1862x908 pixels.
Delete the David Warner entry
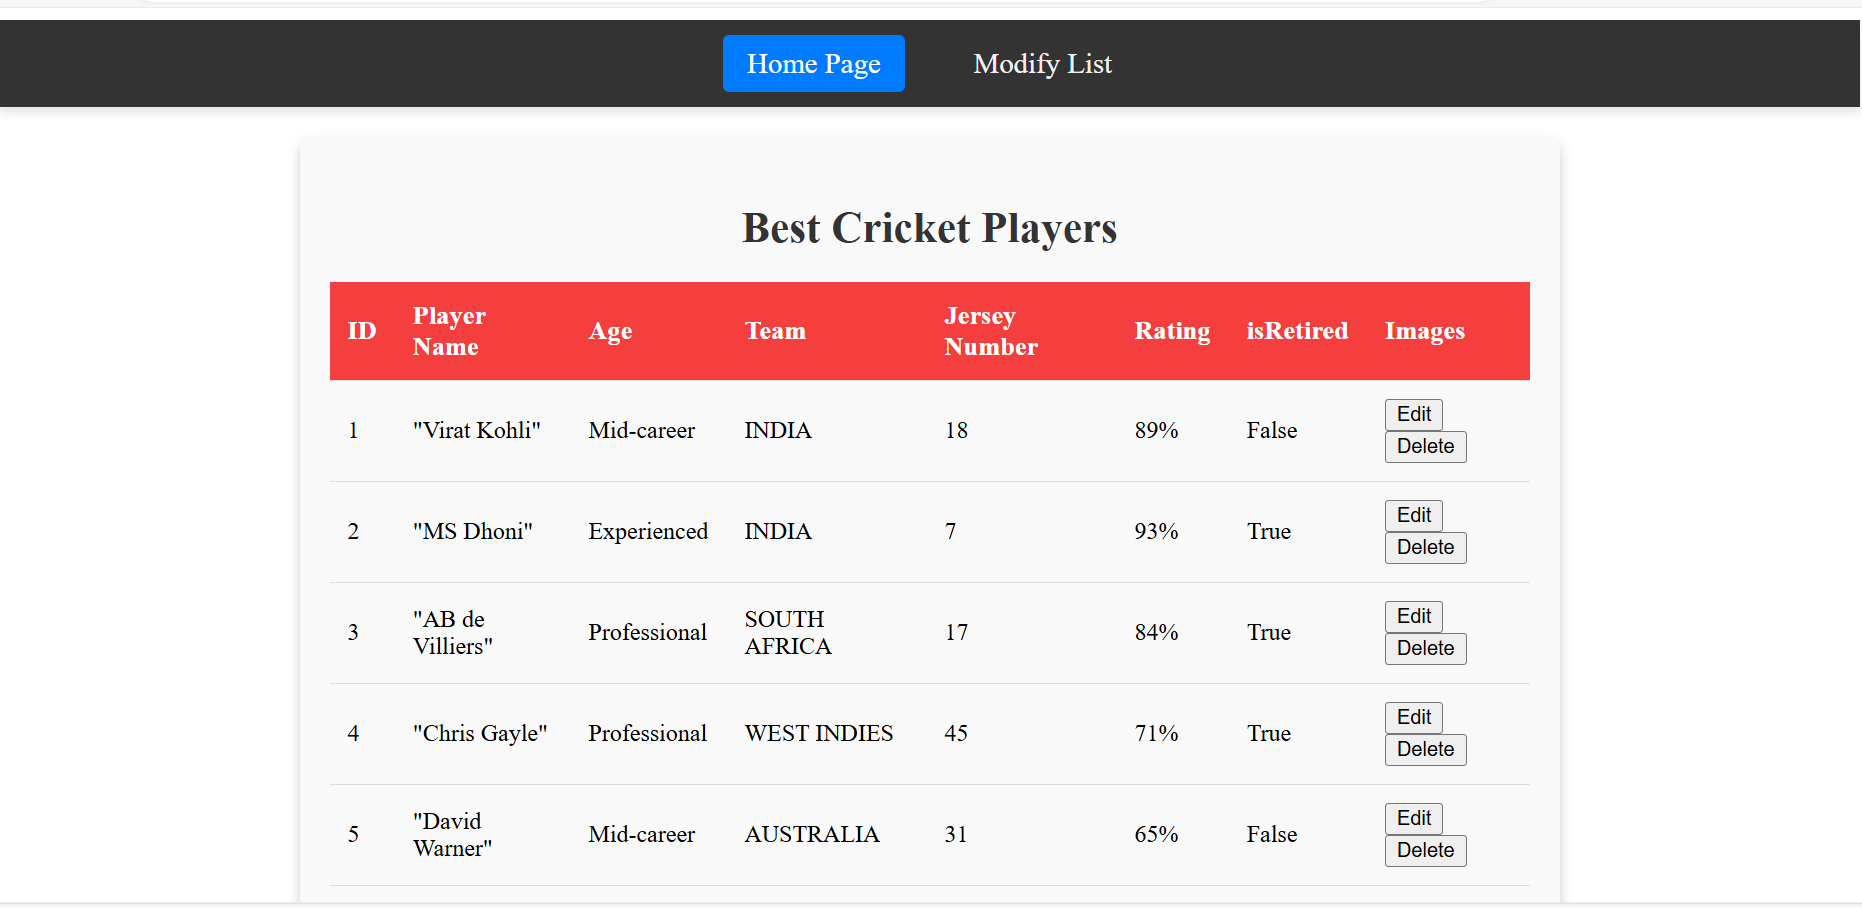pos(1424,850)
